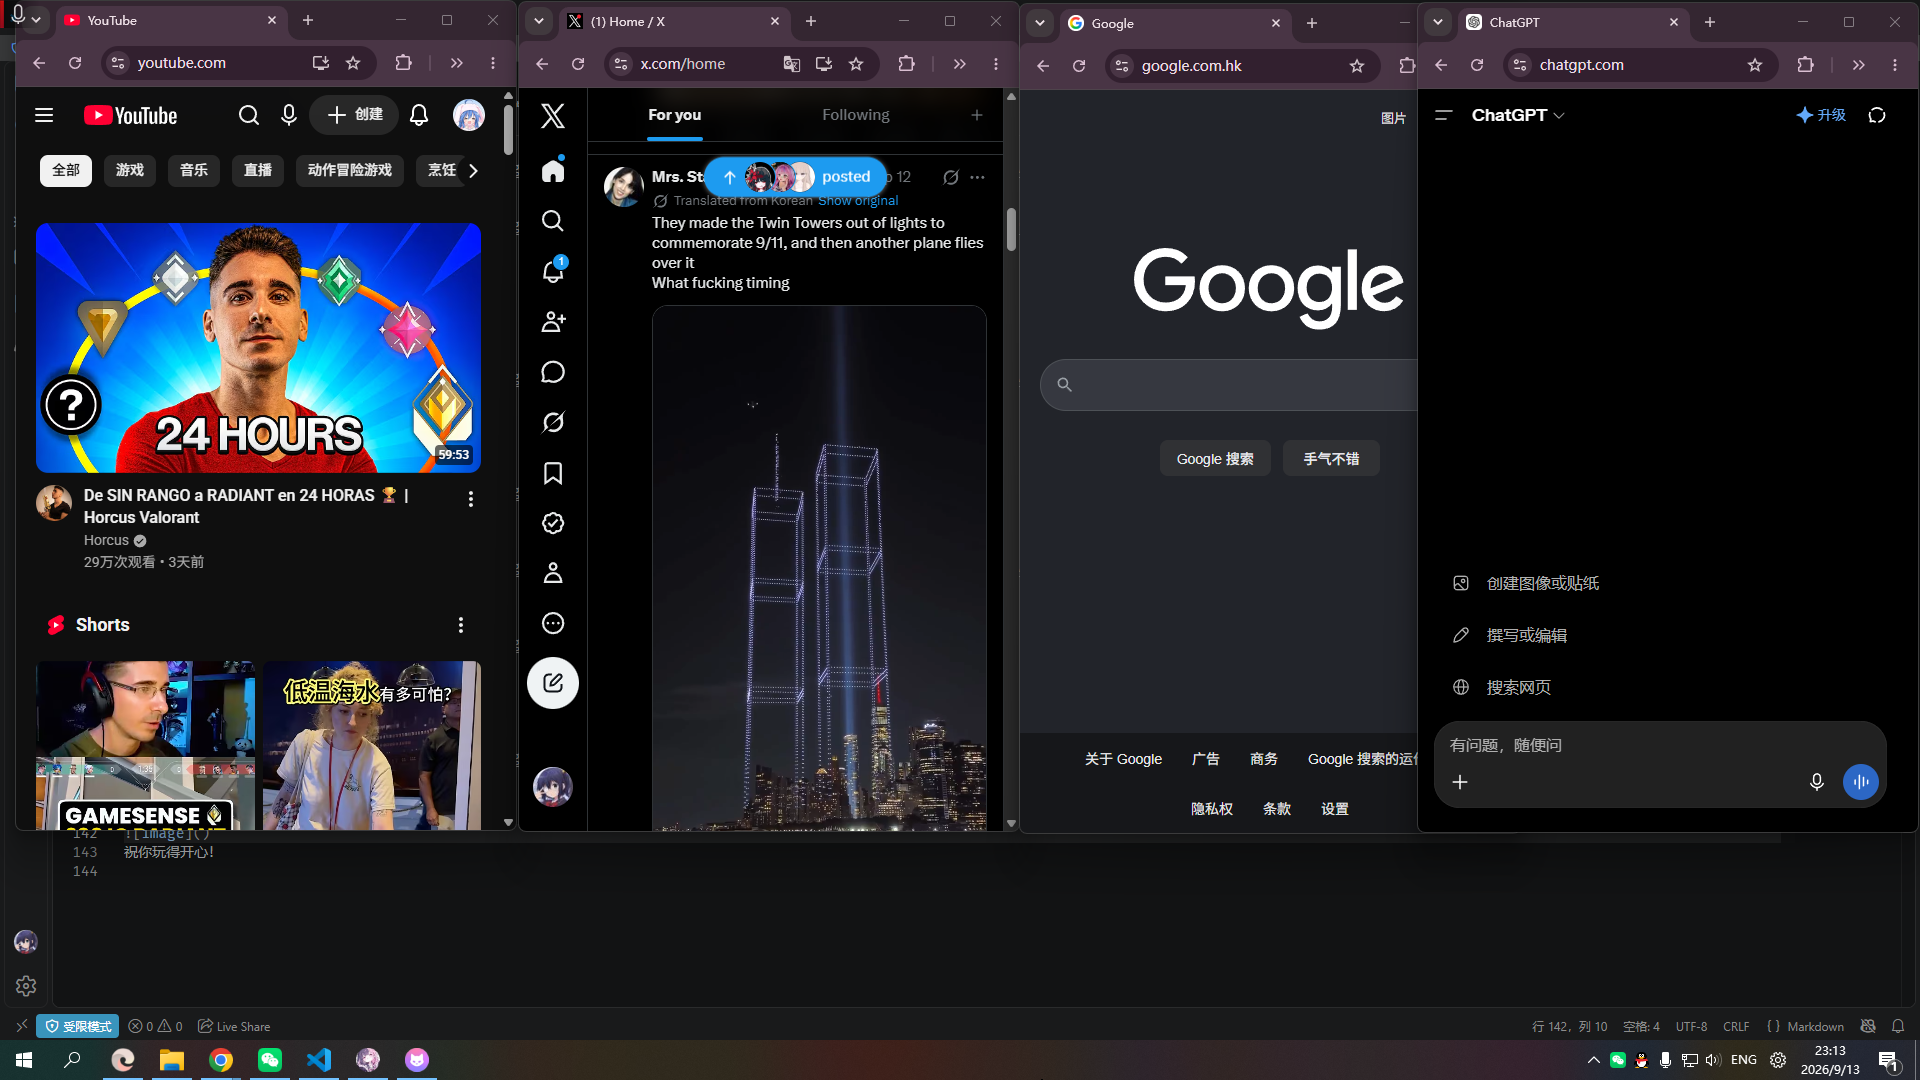Start ChatGPT voice mode button
The image size is (1920, 1080).
(x=1861, y=782)
